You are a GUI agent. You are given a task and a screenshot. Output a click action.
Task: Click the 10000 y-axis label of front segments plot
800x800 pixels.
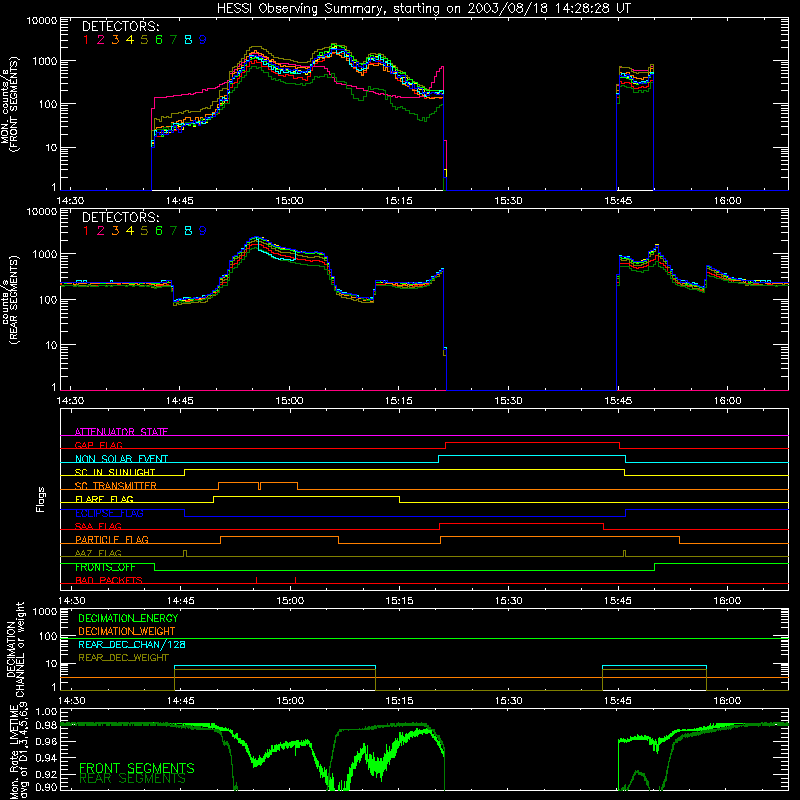(42, 21)
